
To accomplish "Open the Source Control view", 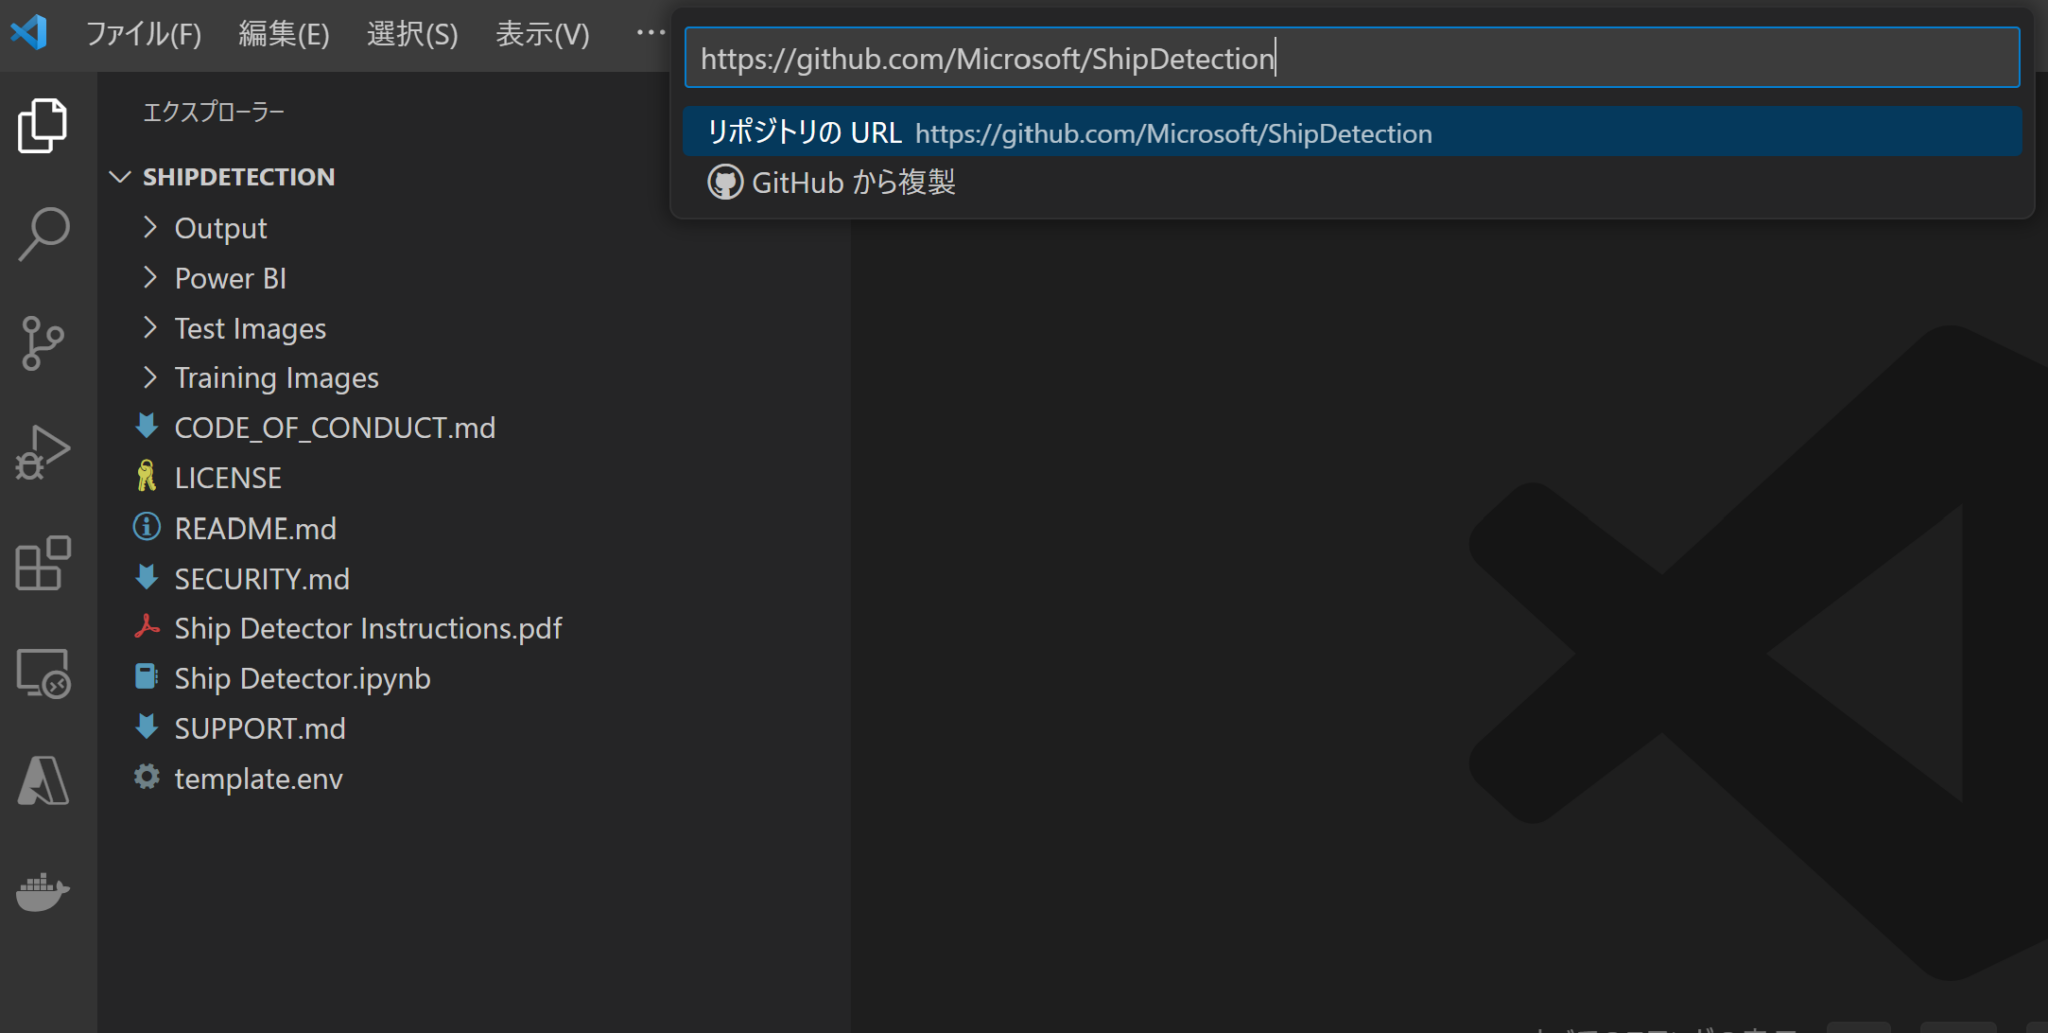I will 43,343.
